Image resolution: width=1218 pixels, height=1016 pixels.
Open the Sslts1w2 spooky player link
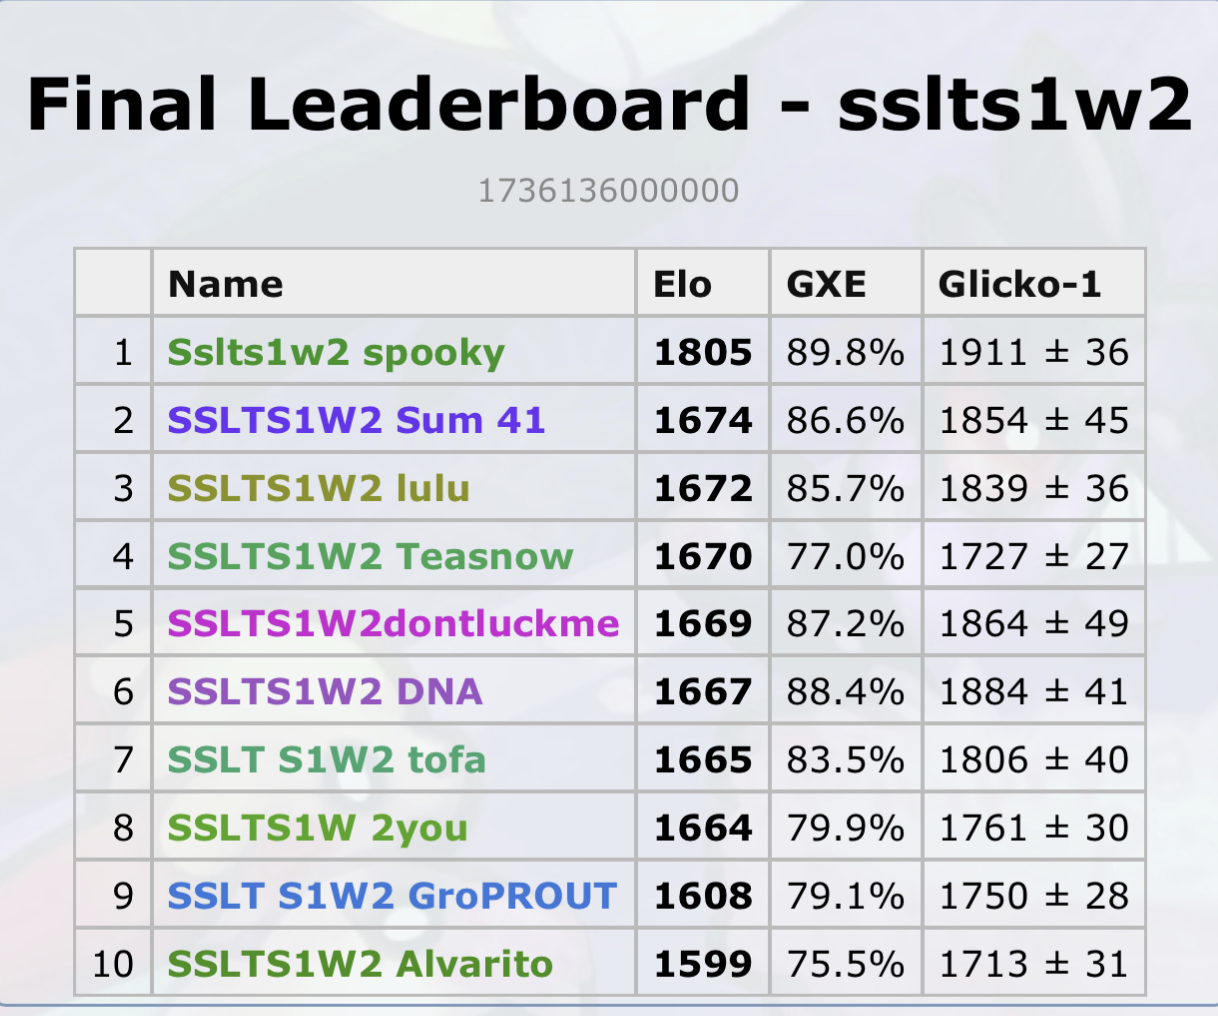coord(336,353)
